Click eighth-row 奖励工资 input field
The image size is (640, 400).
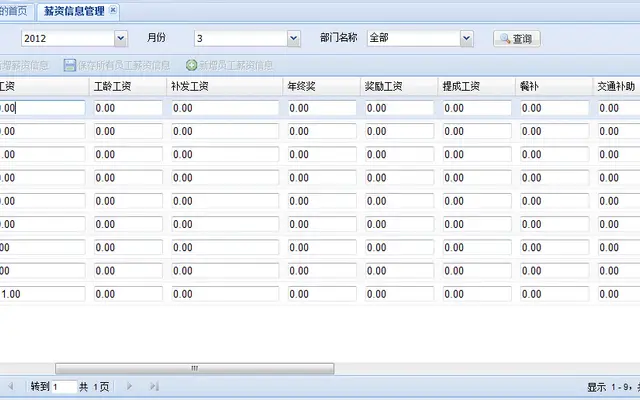tap(400, 271)
